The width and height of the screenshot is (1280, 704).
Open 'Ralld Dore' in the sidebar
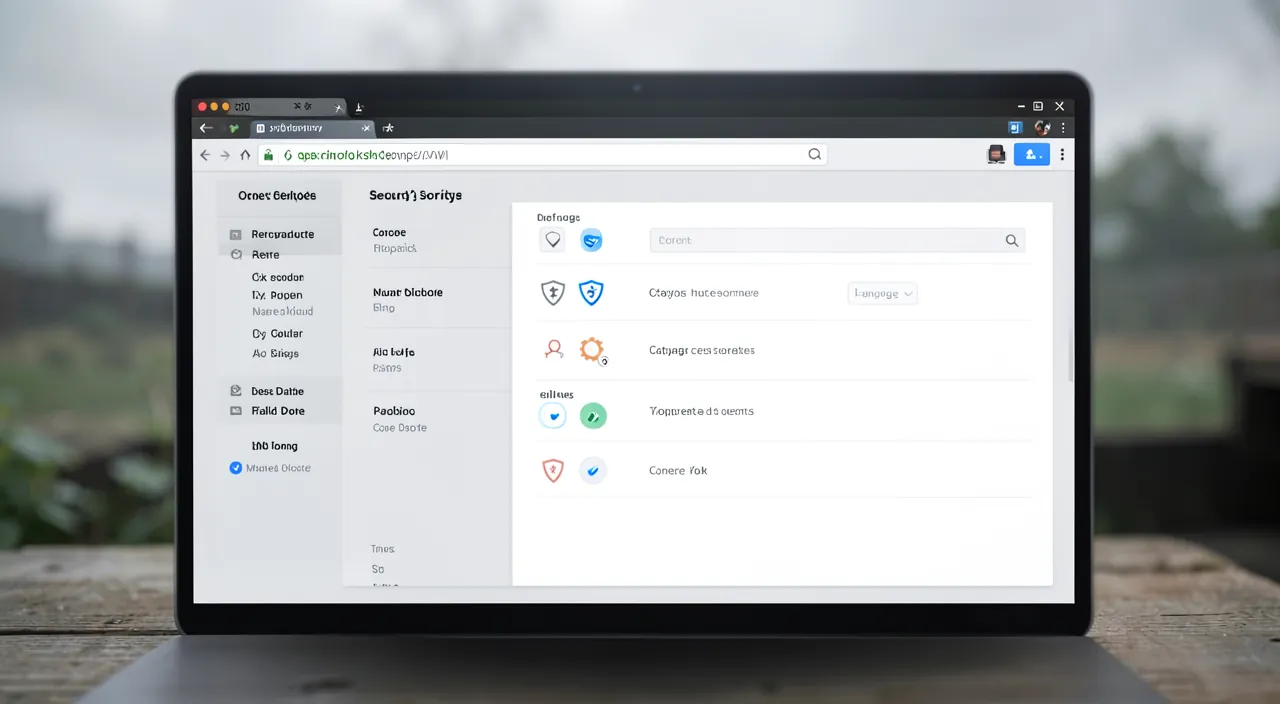(278, 411)
